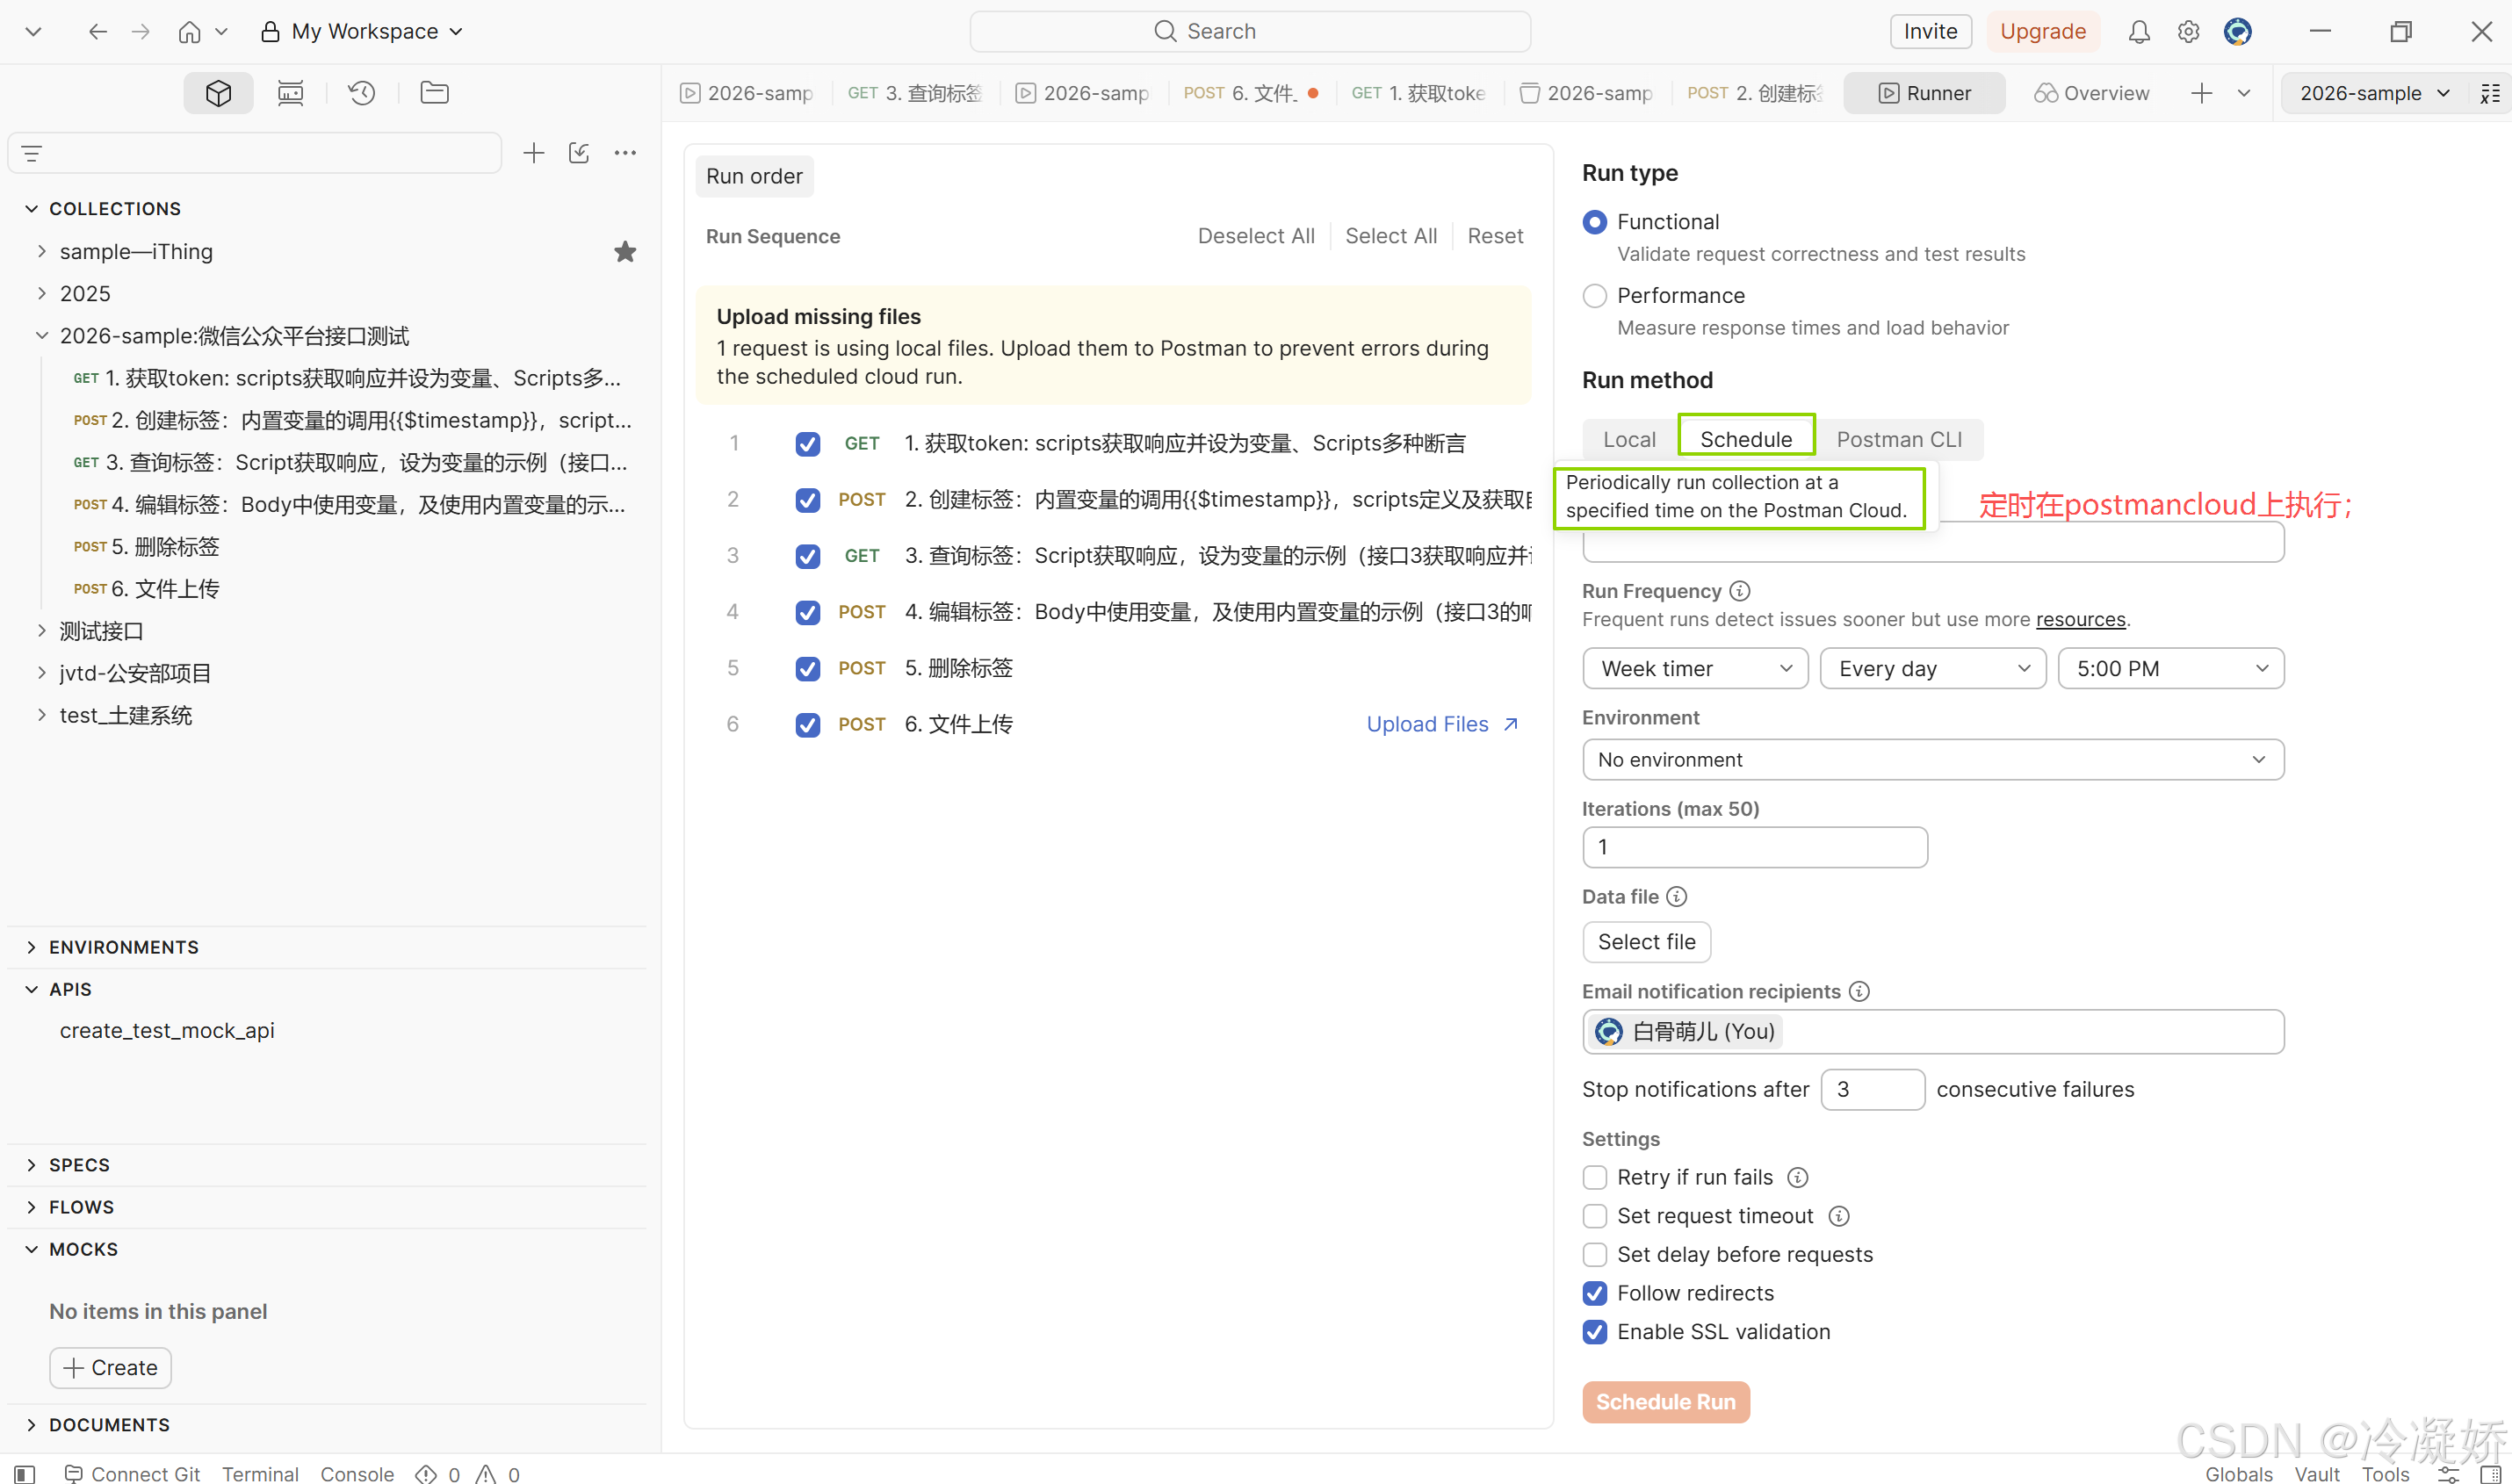Enable Retry if run fails
This screenshot has width=2512, height=1484.
[x=1595, y=1178]
